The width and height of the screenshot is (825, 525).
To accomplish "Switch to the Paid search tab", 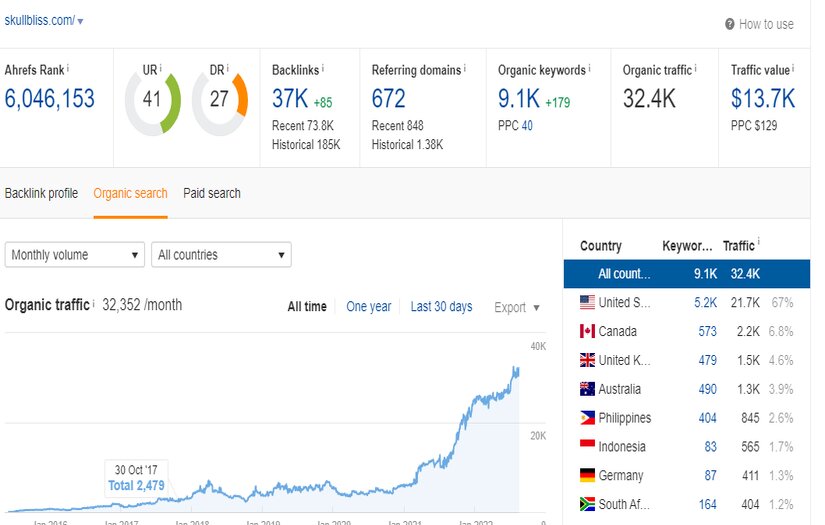I will pyautogui.click(x=212, y=194).
